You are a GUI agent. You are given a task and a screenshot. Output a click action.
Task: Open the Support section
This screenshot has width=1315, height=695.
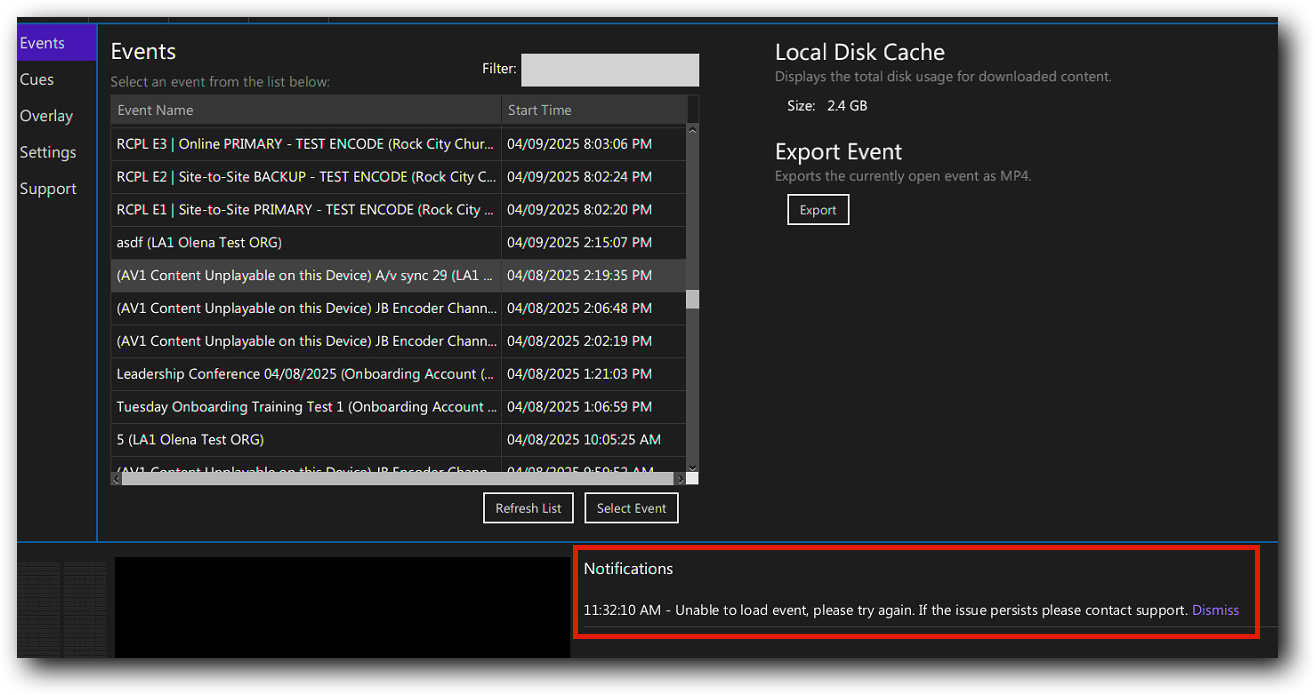pyautogui.click(x=48, y=189)
